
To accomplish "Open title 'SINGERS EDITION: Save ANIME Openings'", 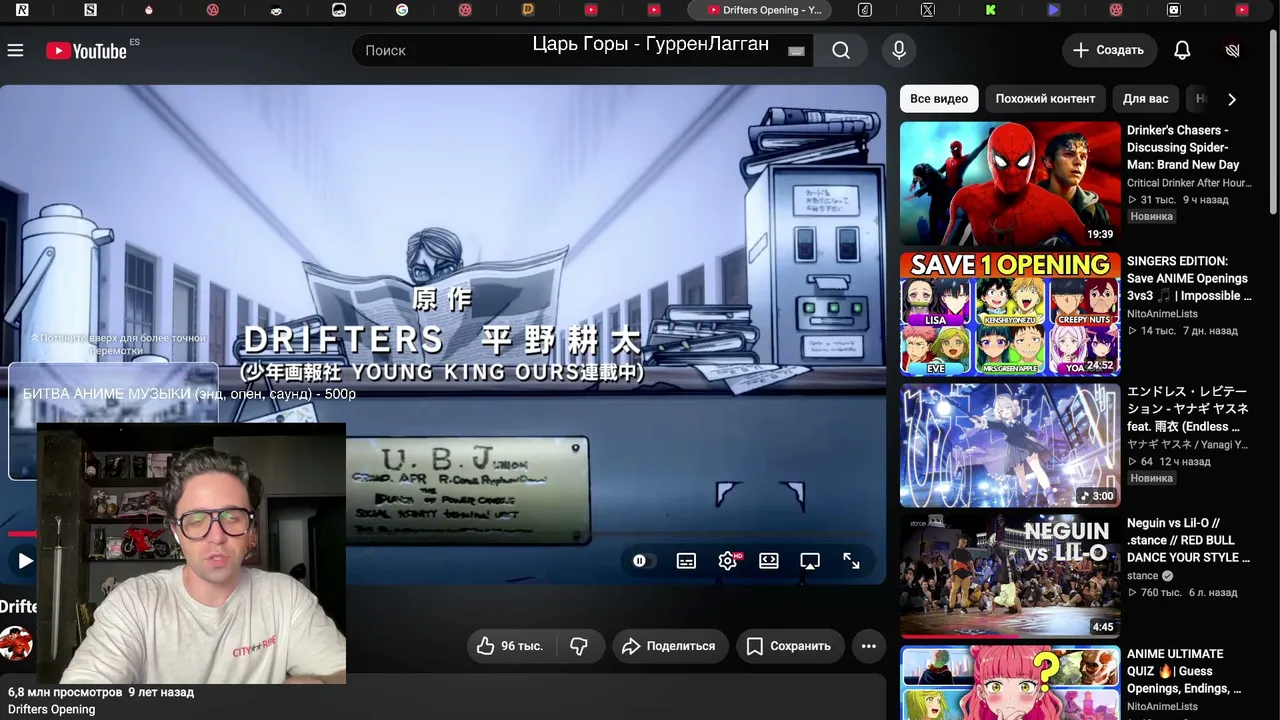I will [x=1189, y=278].
